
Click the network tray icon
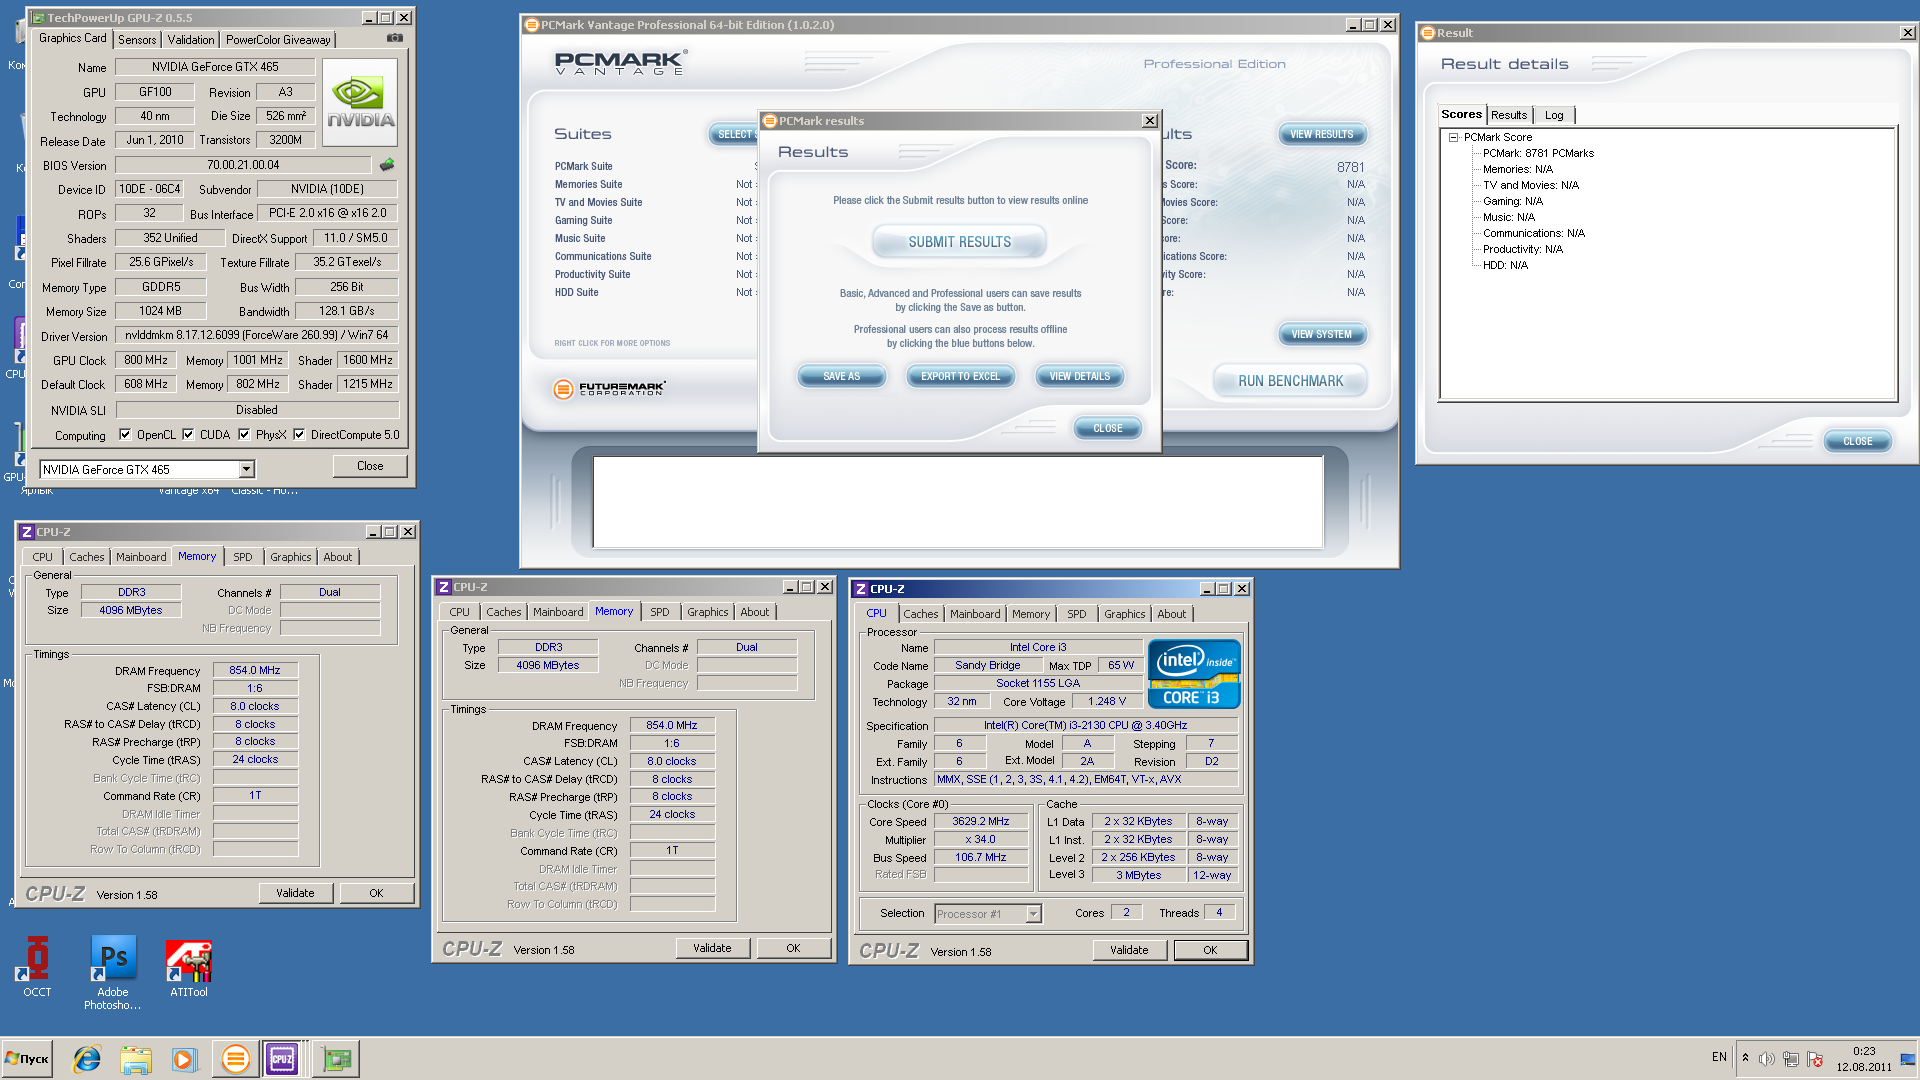click(x=1791, y=1059)
